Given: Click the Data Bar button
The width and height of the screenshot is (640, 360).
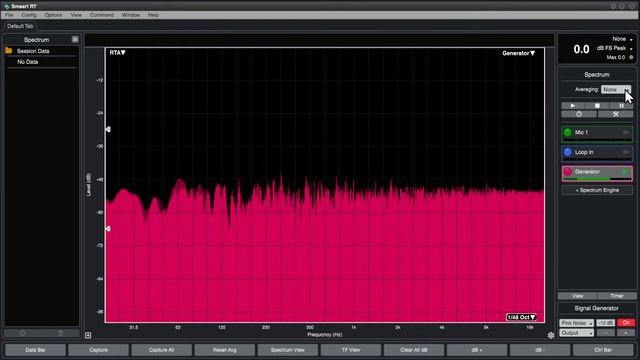Looking at the screenshot, I should pyautogui.click(x=36, y=350).
